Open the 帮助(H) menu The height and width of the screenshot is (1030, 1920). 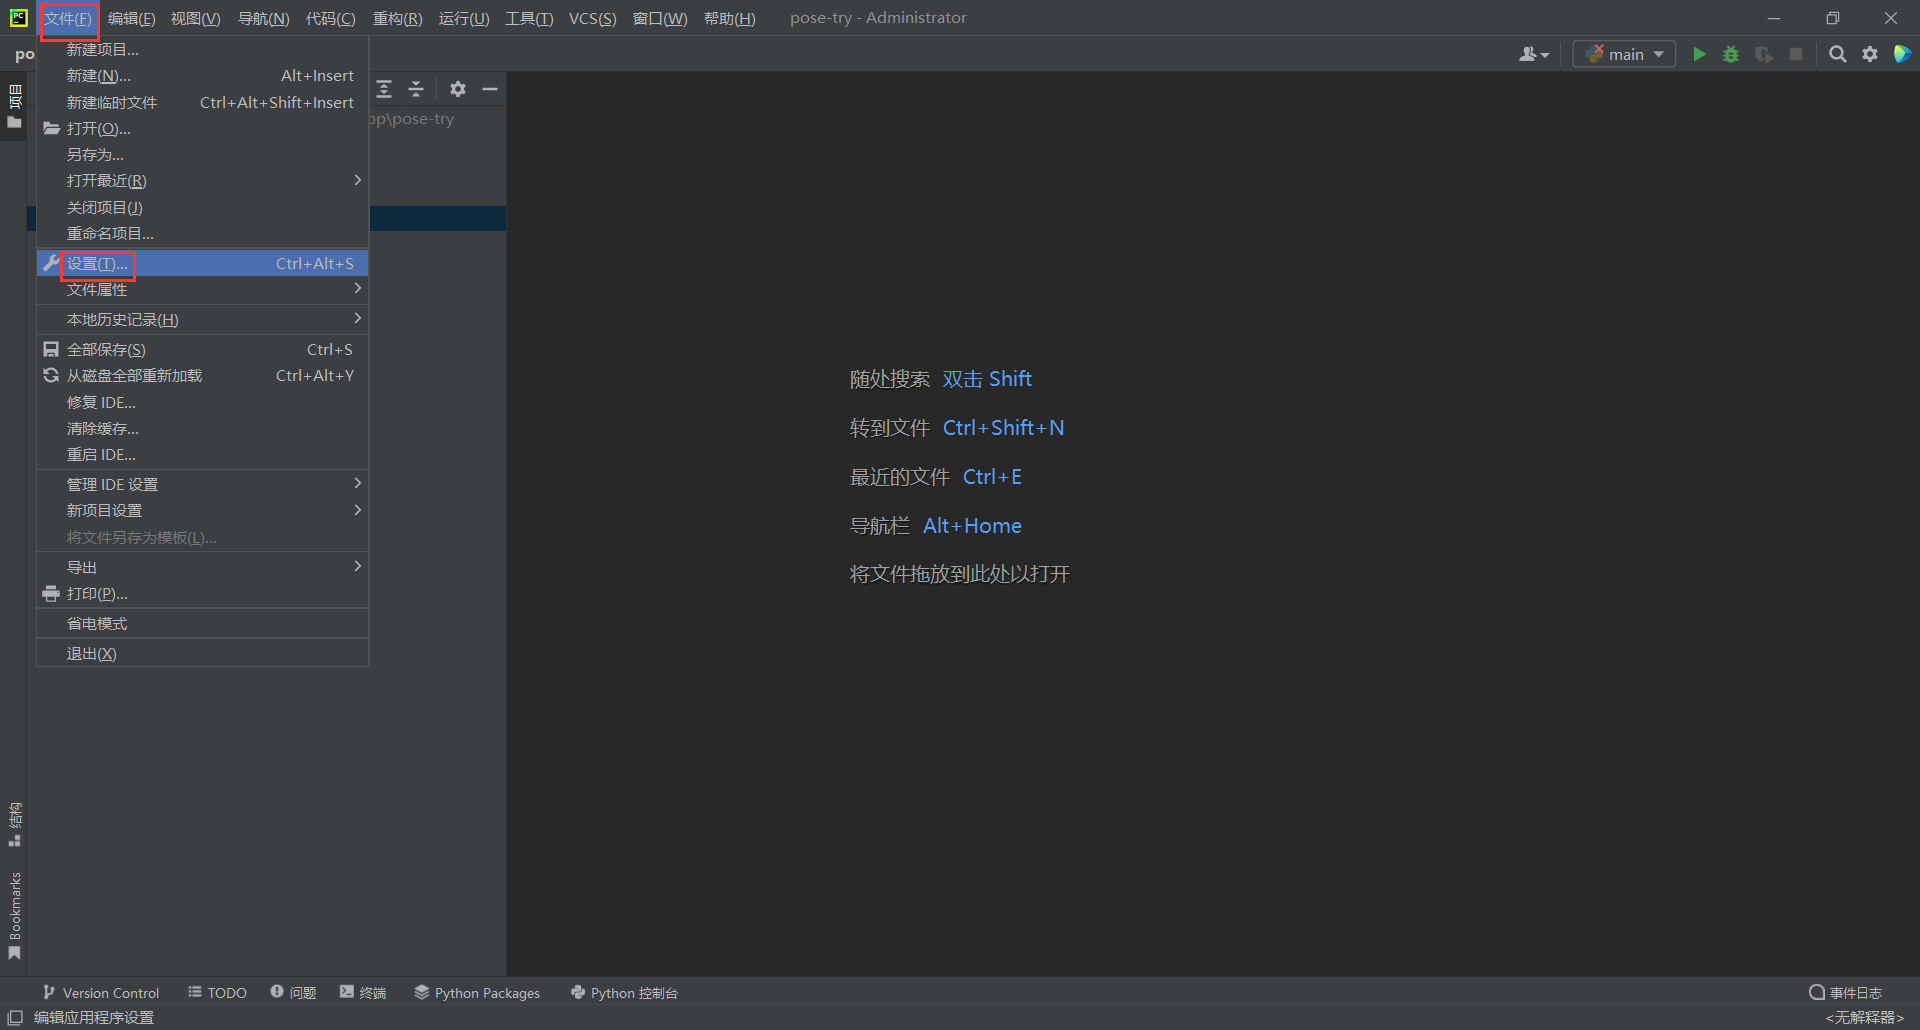729,18
